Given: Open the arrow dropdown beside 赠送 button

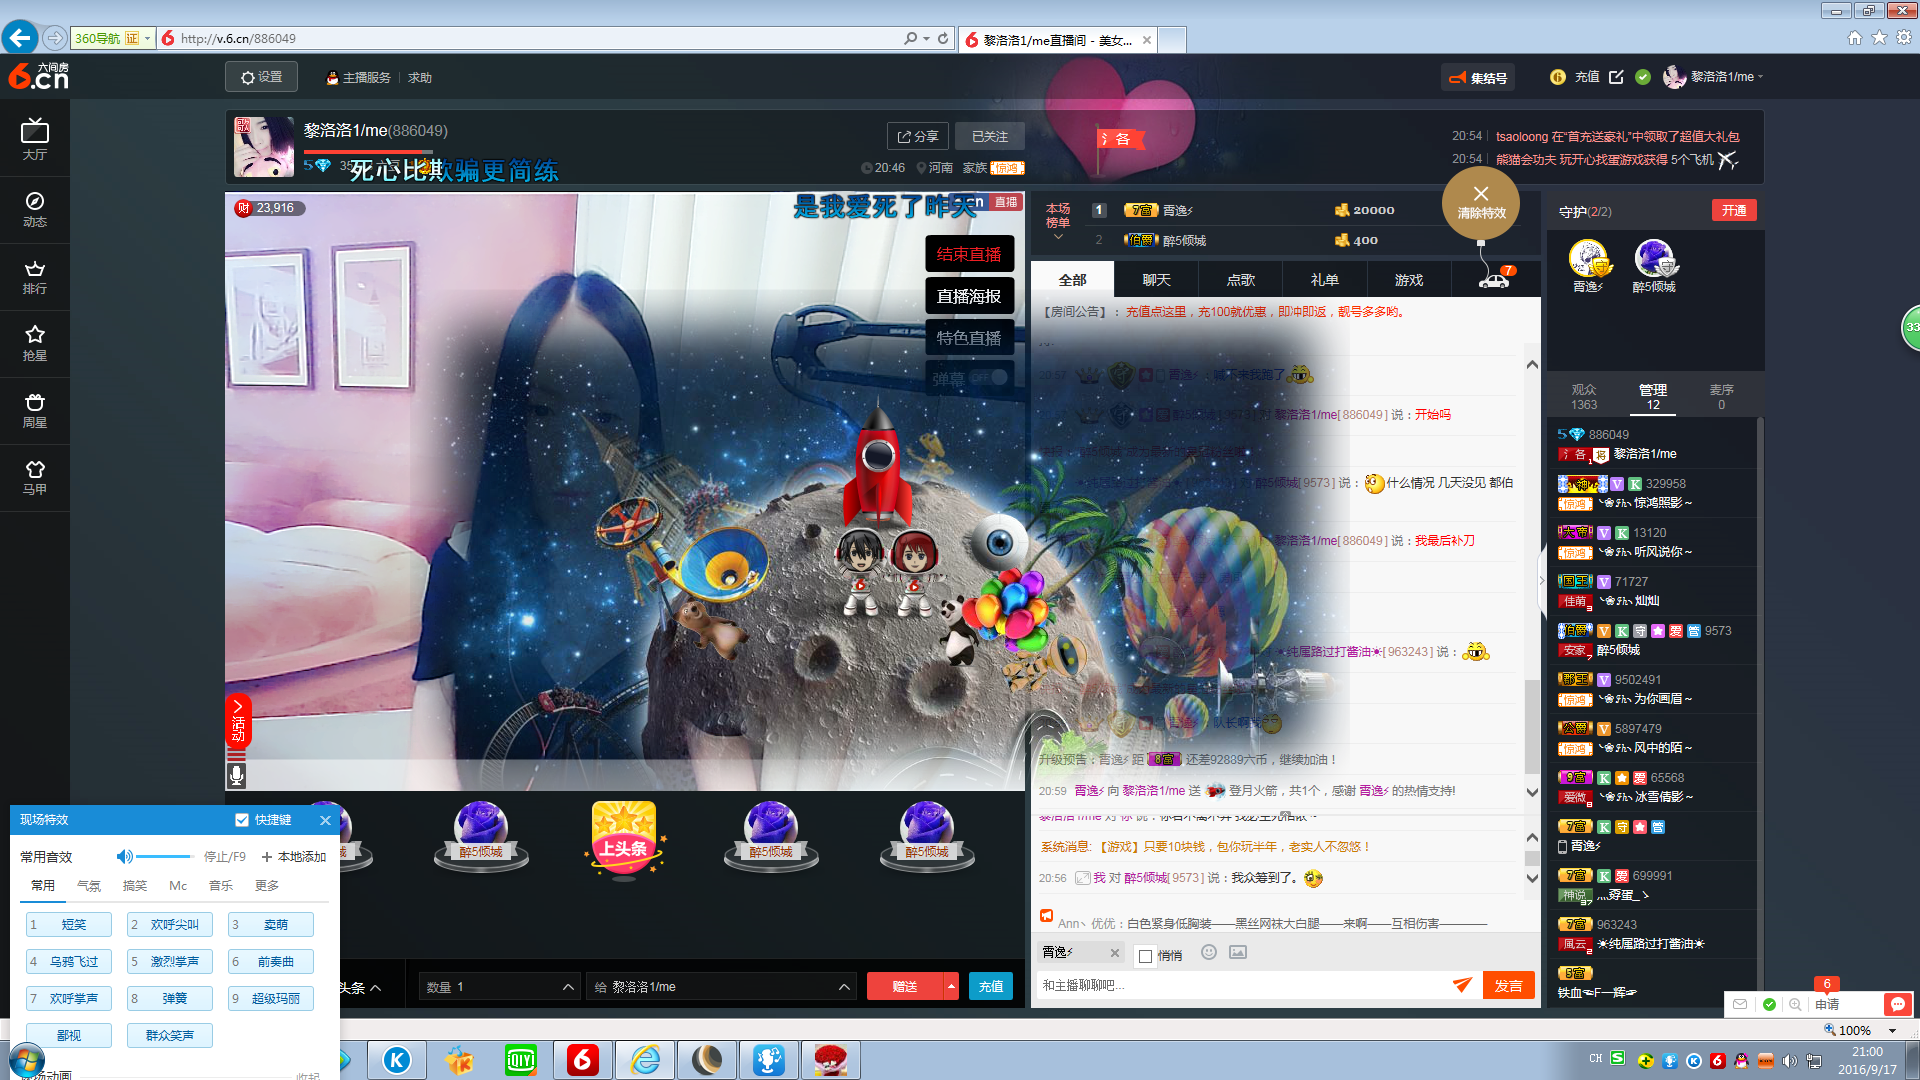Looking at the screenshot, I should (x=951, y=987).
